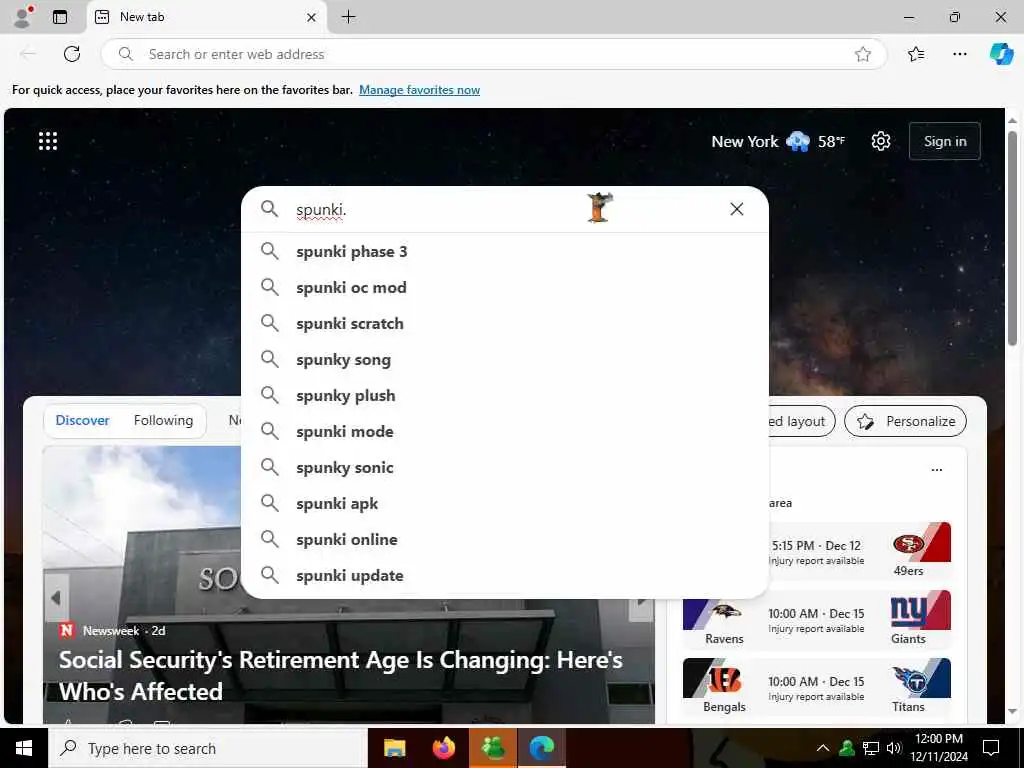Open the green people app on taskbar

coord(492,748)
